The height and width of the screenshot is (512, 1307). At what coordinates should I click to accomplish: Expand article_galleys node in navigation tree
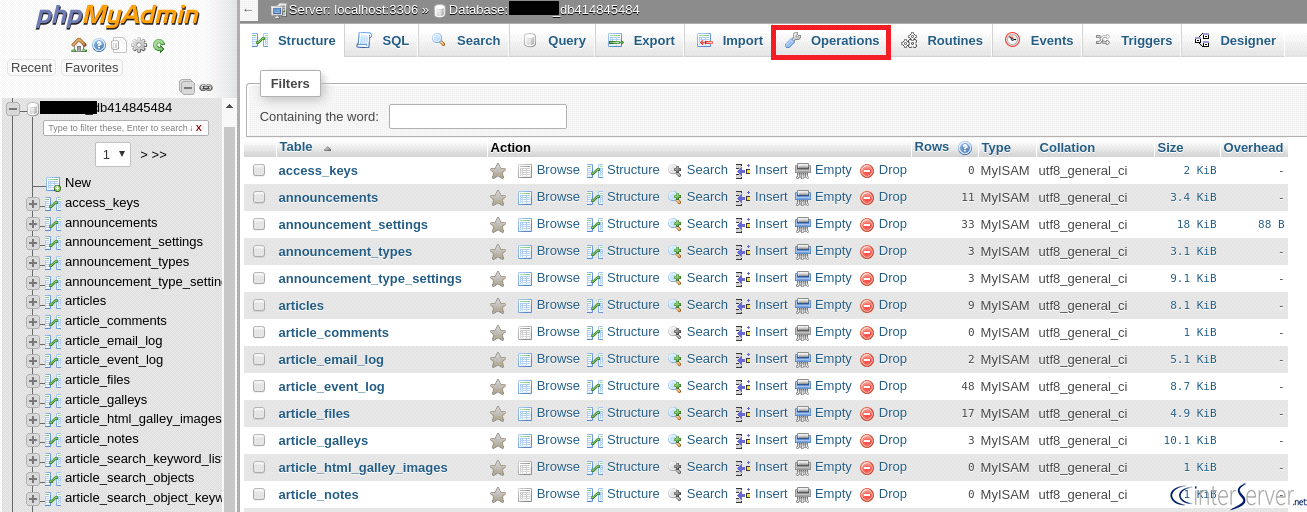click(x=33, y=400)
